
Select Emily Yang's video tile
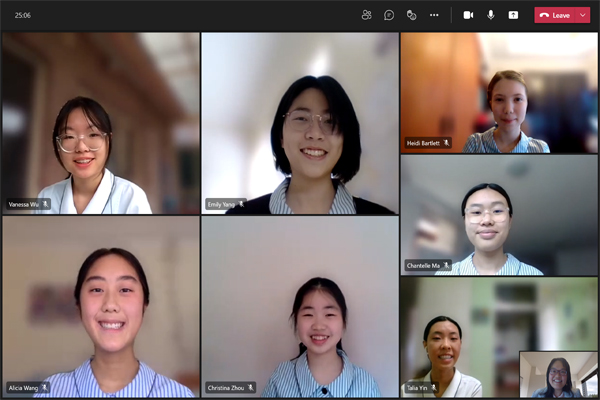tap(300, 122)
